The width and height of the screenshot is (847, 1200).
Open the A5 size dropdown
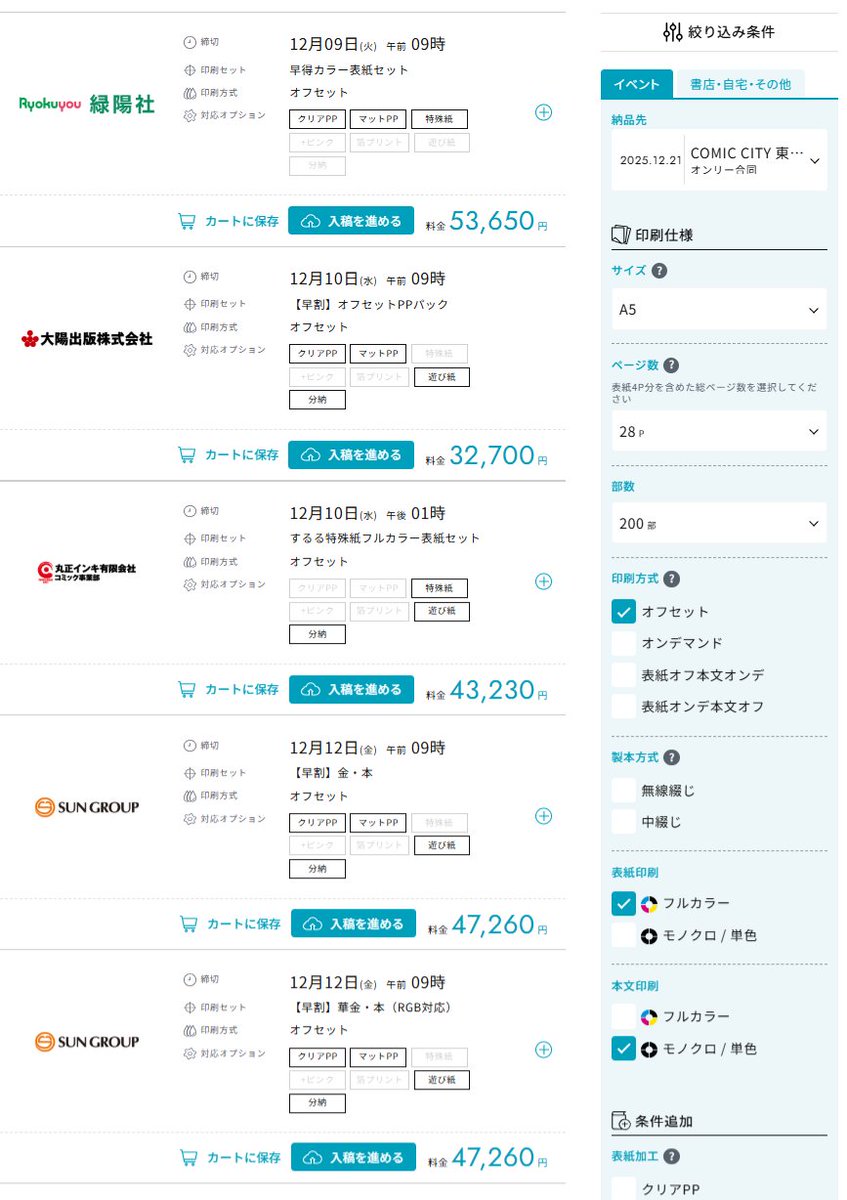pyautogui.click(x=719, y=310)
